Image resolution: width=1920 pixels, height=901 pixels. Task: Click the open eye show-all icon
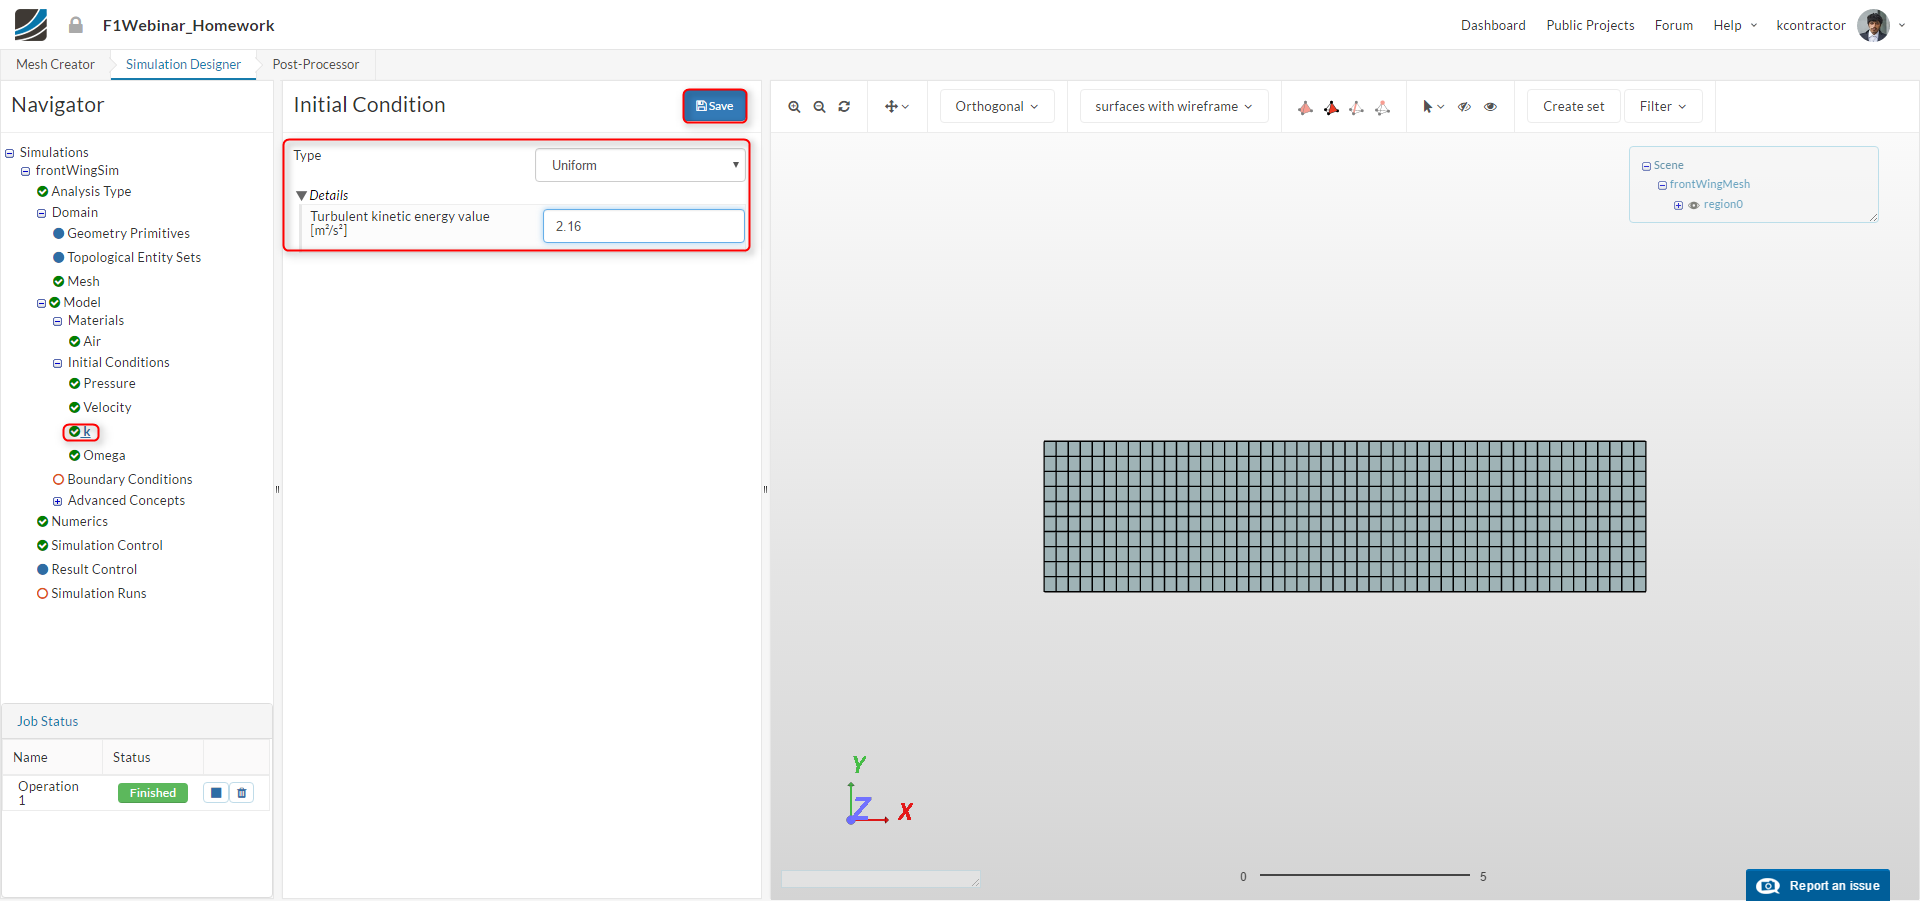coord(1490,107)
